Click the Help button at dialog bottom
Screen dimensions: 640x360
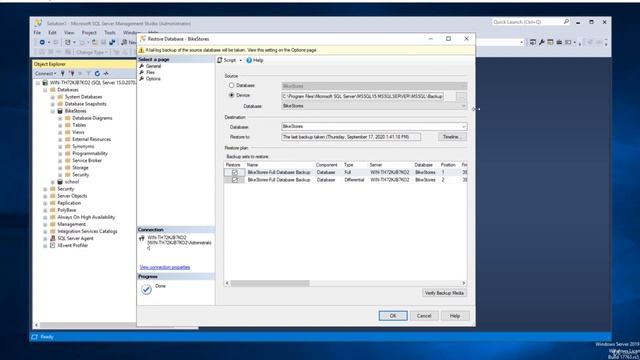click(x=455, y=316)
